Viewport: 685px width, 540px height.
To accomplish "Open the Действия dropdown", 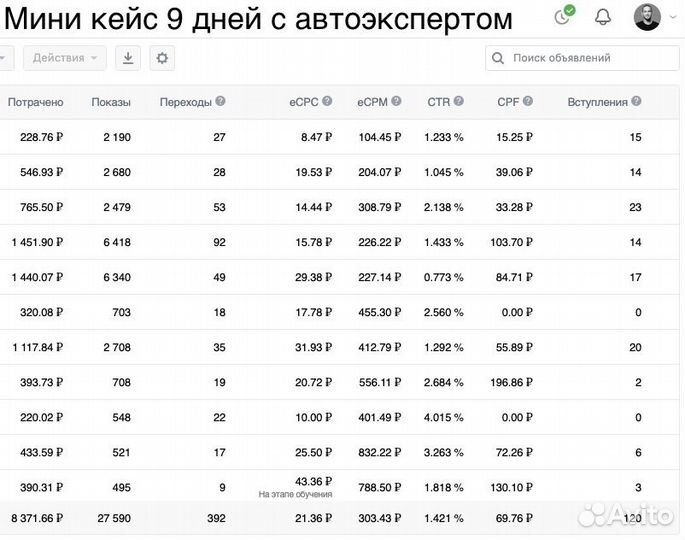I will tap(65, 58).
